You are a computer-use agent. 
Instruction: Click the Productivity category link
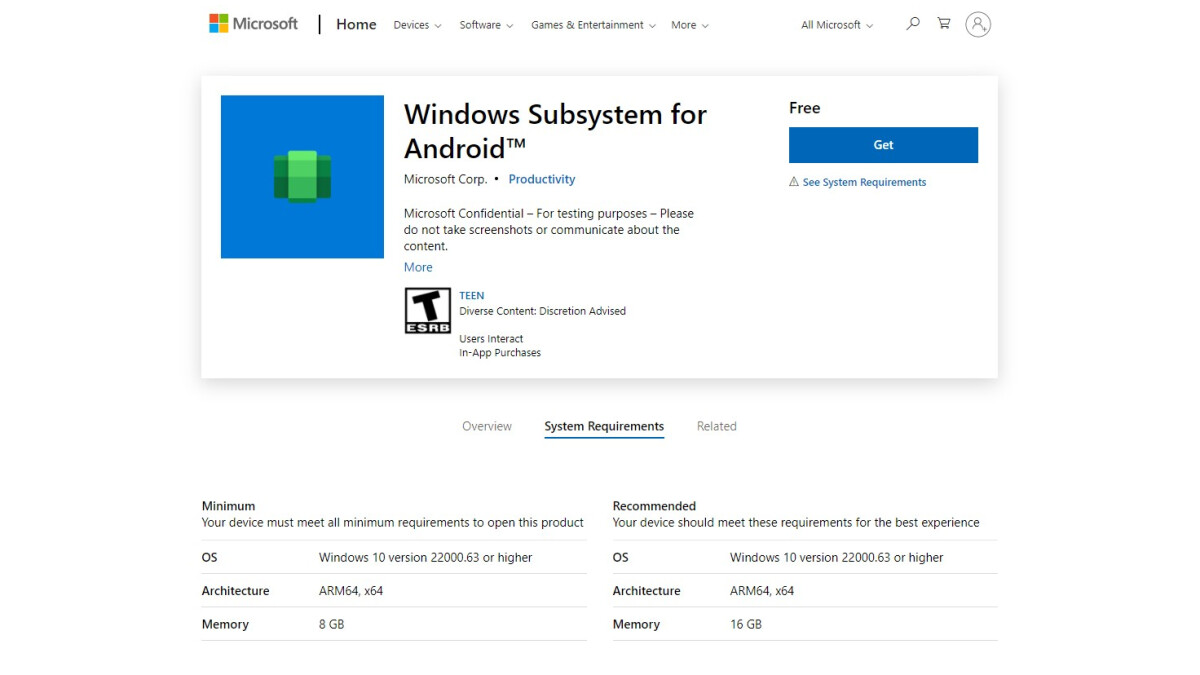click(x=541, y=179)
